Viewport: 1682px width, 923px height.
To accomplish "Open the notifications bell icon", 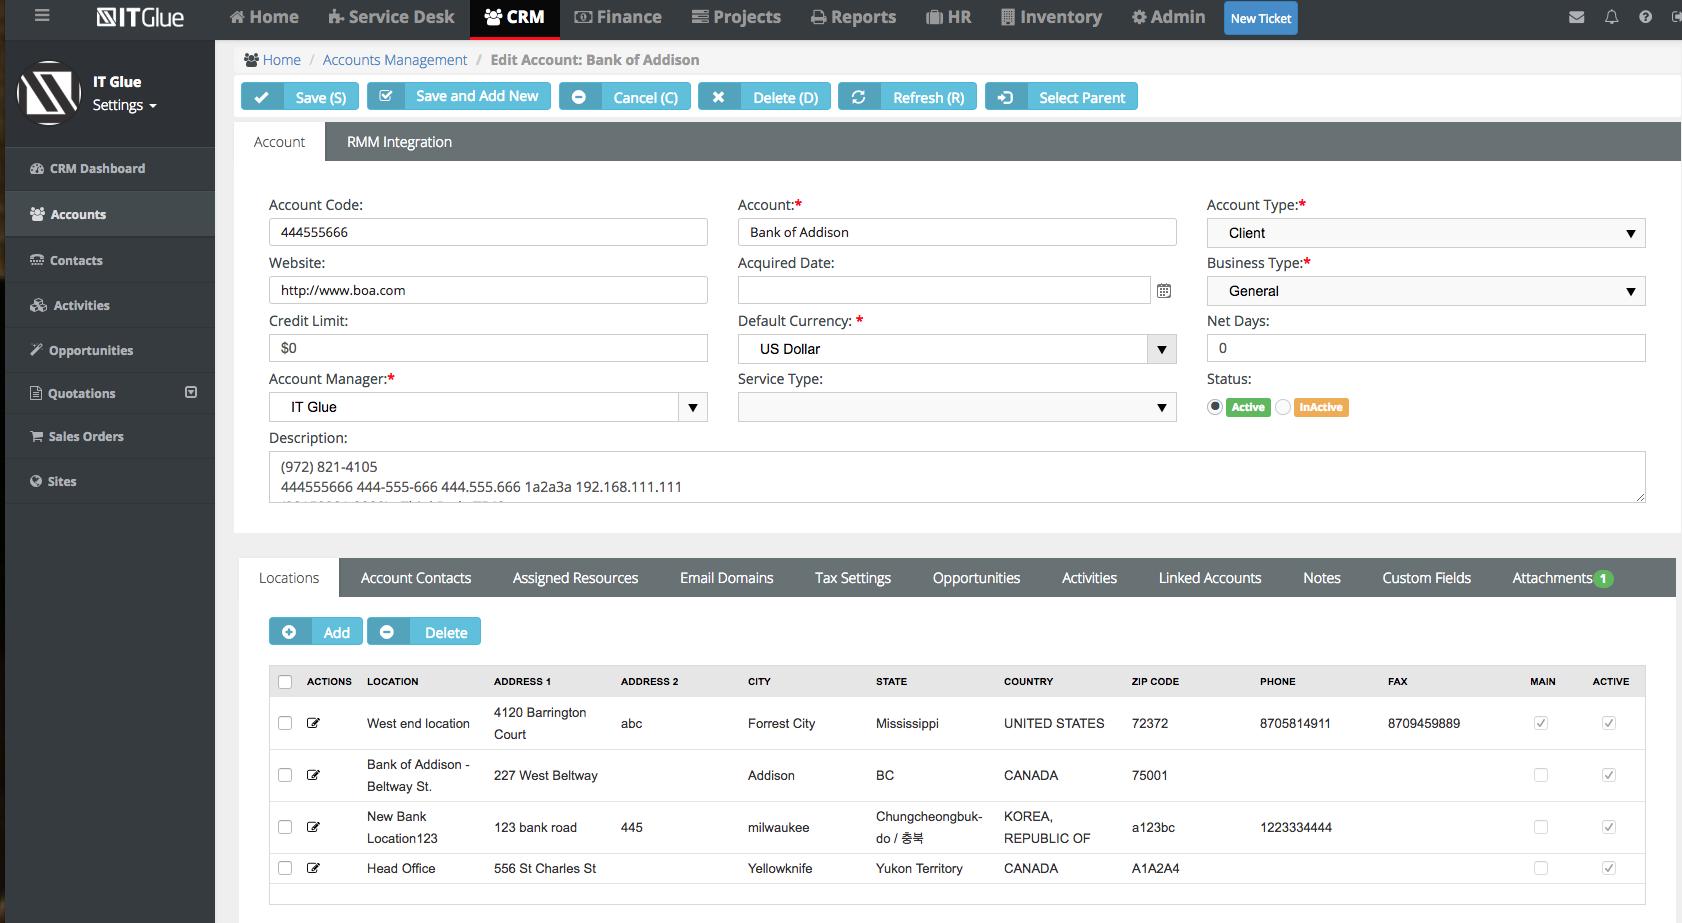I will 1611,17.
